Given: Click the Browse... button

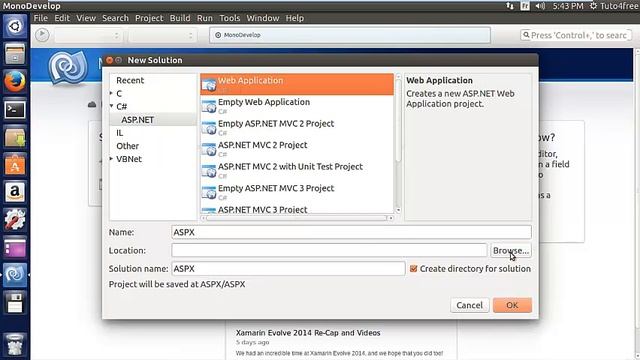Looking at the screenshot, I should [x=511, y=250].
